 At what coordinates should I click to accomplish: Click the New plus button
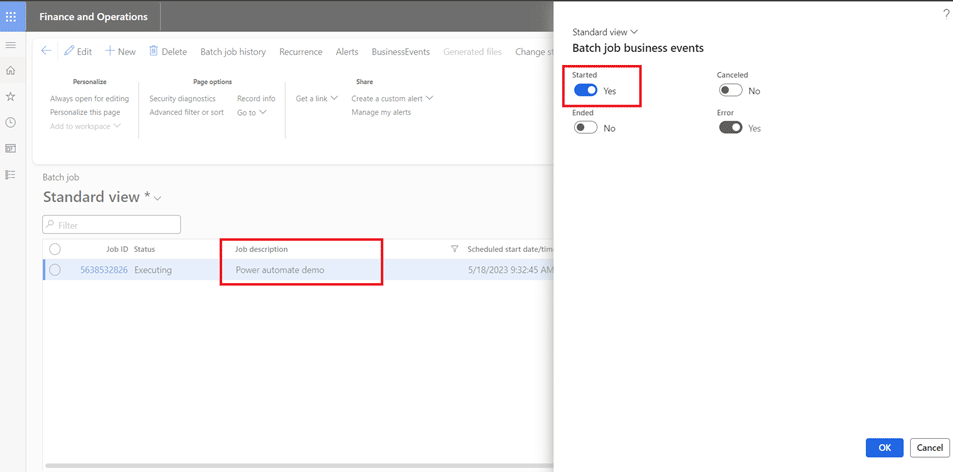[x=120, y=52]
